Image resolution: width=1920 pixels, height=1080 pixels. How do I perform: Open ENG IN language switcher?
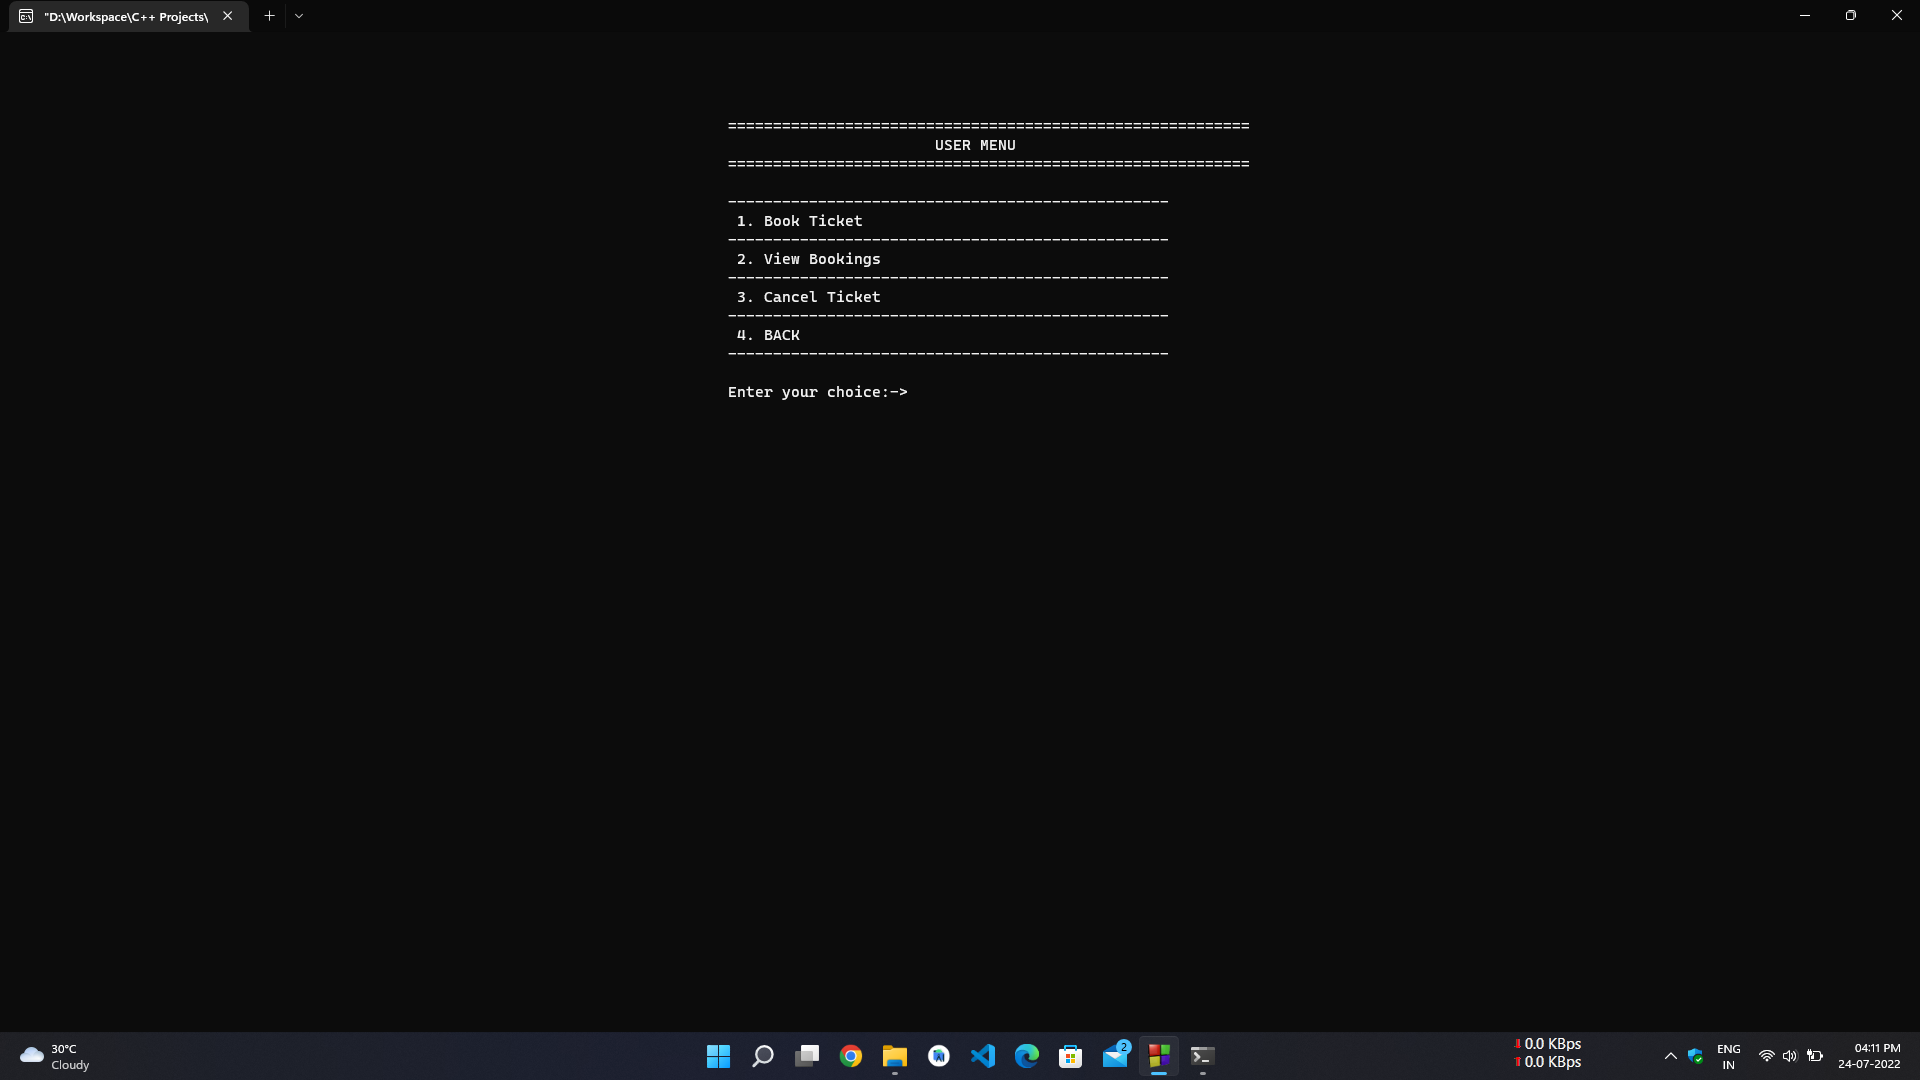1728,1056
